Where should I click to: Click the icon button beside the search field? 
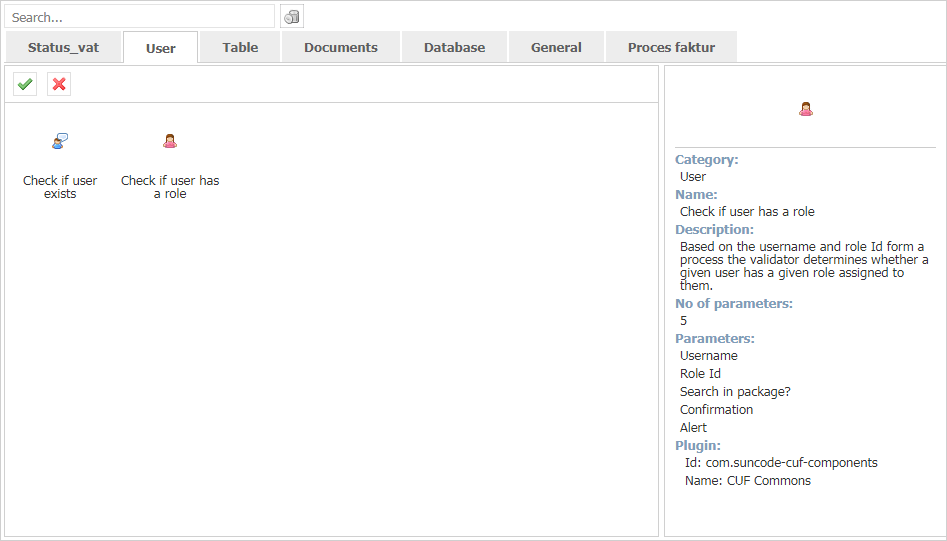(292, 16)
